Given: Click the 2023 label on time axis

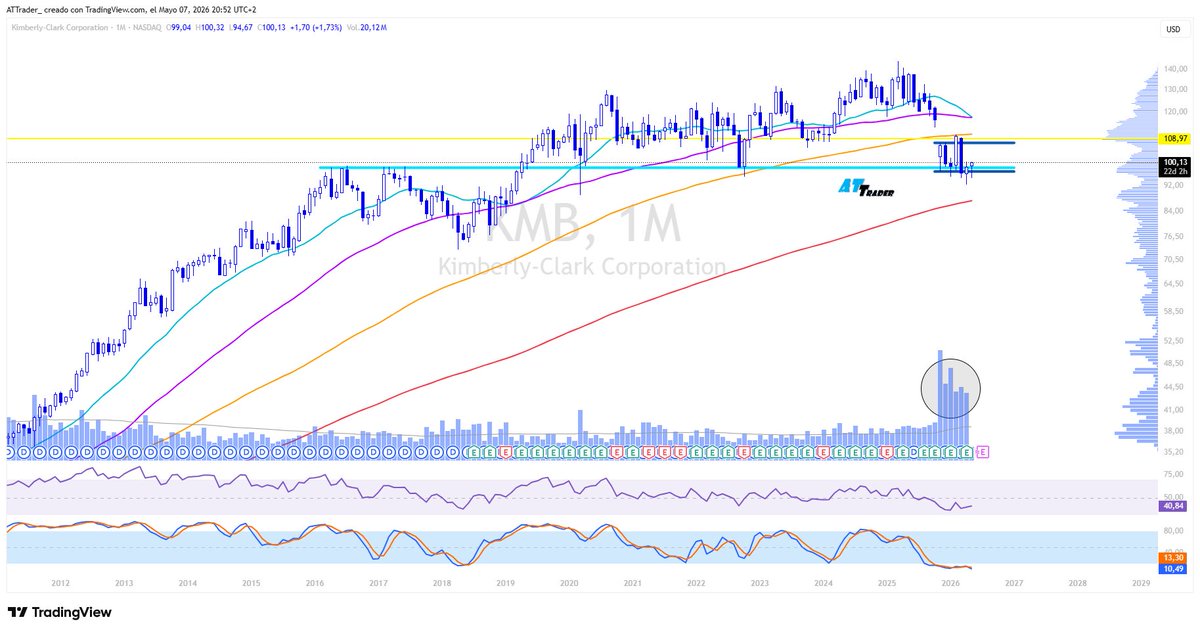Looking at the screenshot, I should point(760,582).
